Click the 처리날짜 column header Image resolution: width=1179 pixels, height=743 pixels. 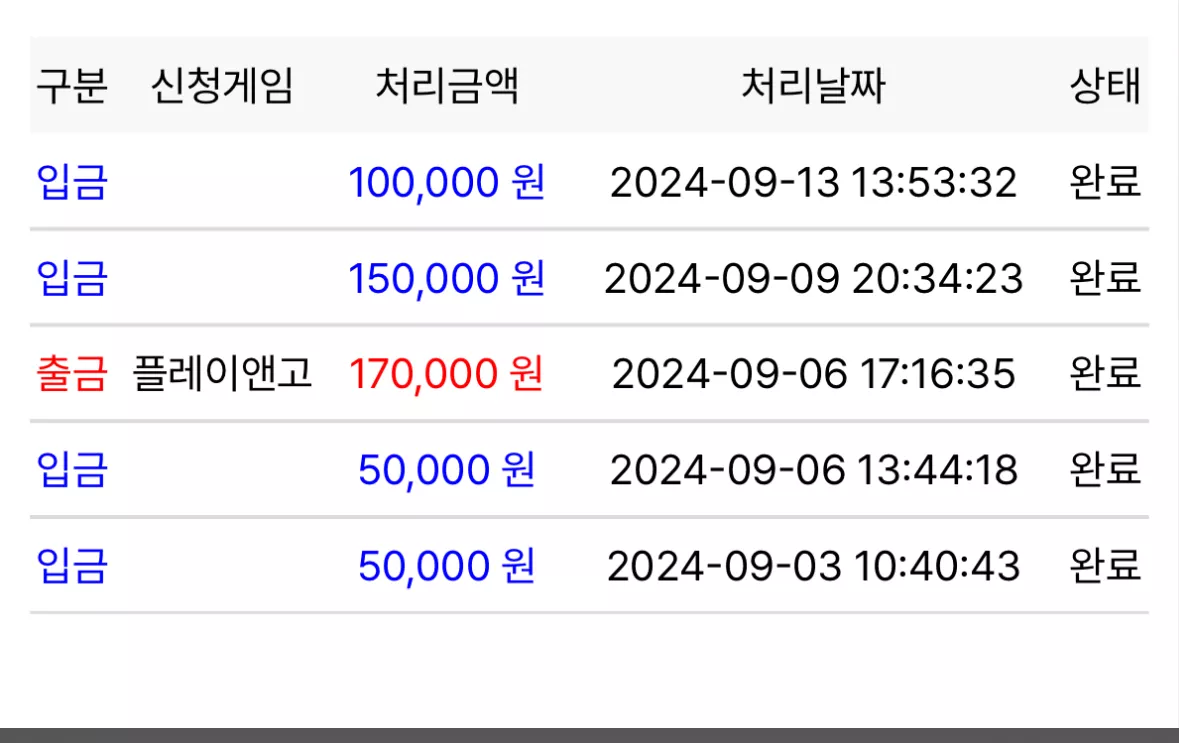tap(814, 85)
